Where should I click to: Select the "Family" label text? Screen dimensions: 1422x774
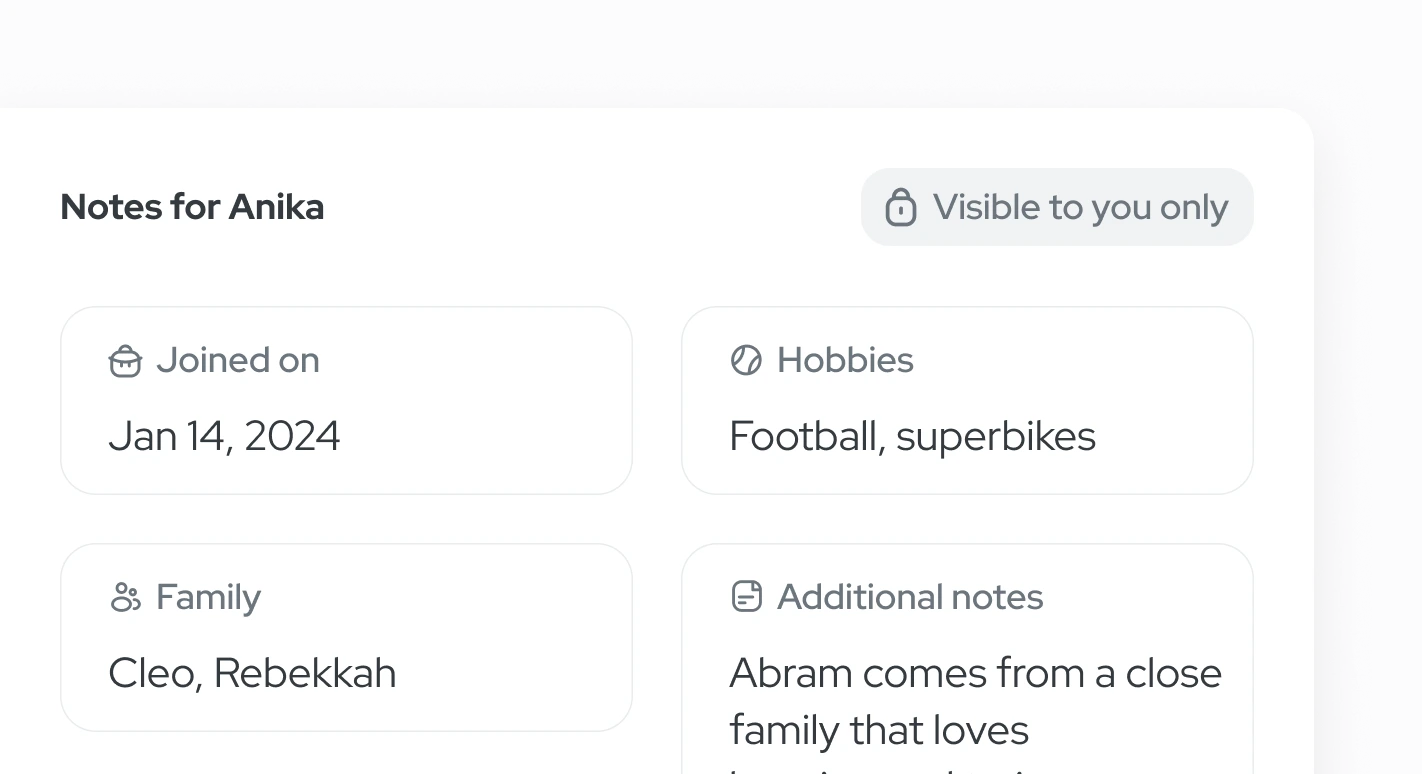tap(208, 597)
